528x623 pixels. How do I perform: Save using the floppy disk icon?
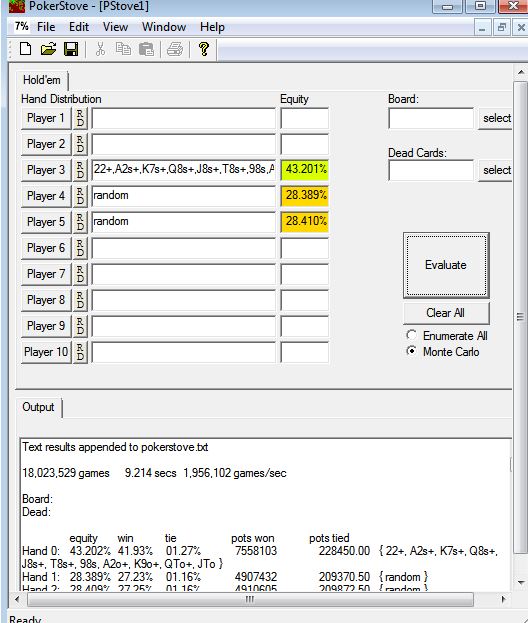[x=71, y=49]
